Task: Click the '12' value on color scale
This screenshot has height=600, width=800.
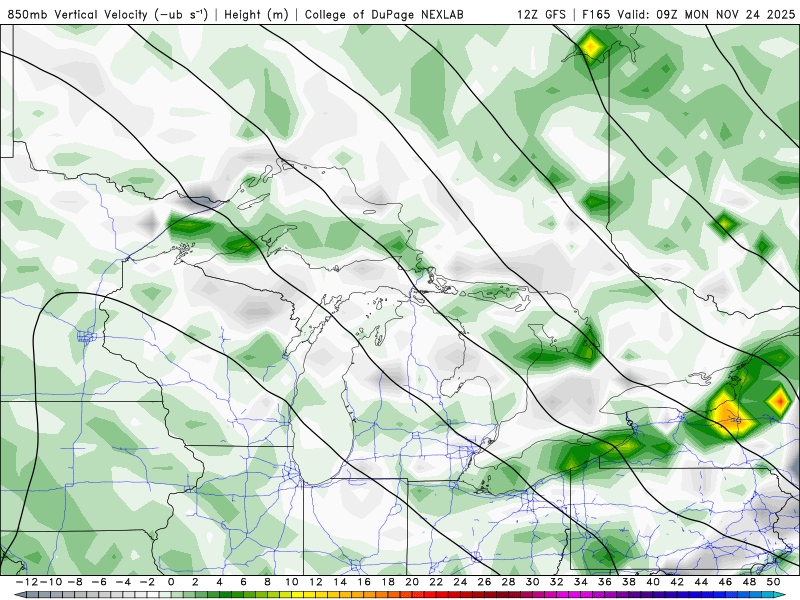Action: (316, 582)
